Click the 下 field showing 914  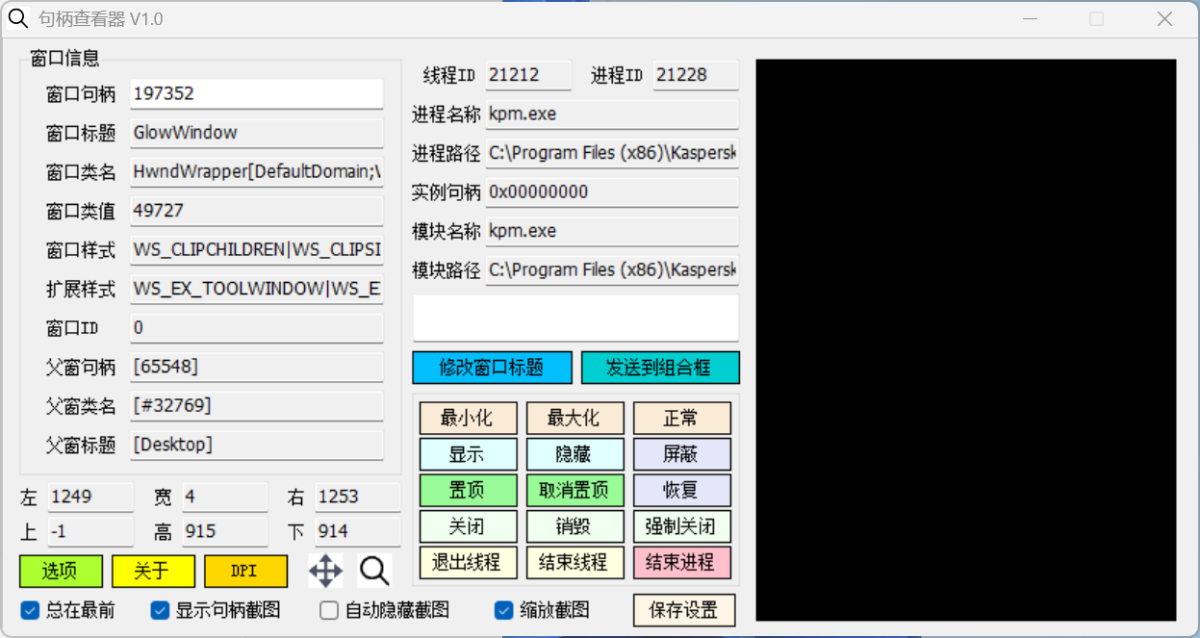coord(357,532)
